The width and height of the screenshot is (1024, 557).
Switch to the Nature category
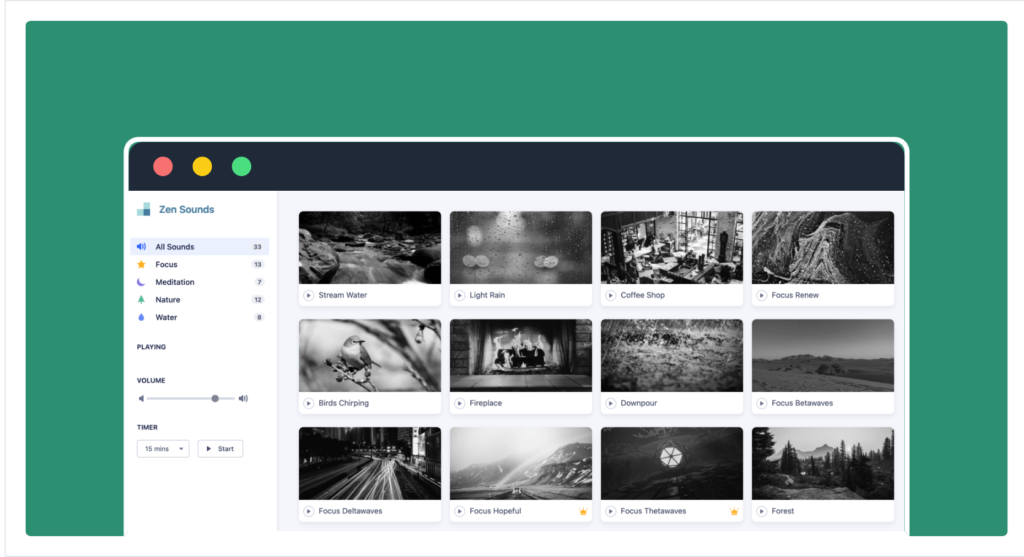pos(200,300)
